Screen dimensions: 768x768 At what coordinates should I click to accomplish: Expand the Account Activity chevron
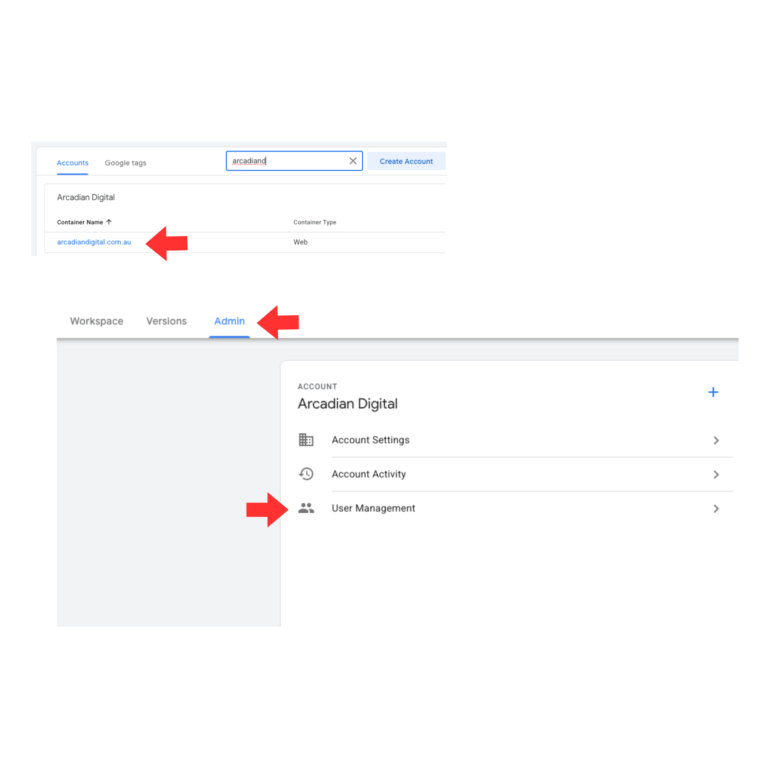(716, 474)
